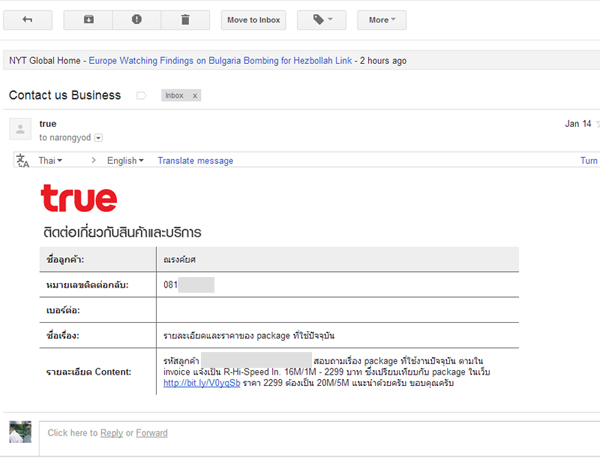
Task: Click Forward link in reply box
Action: tap(152, 433)
